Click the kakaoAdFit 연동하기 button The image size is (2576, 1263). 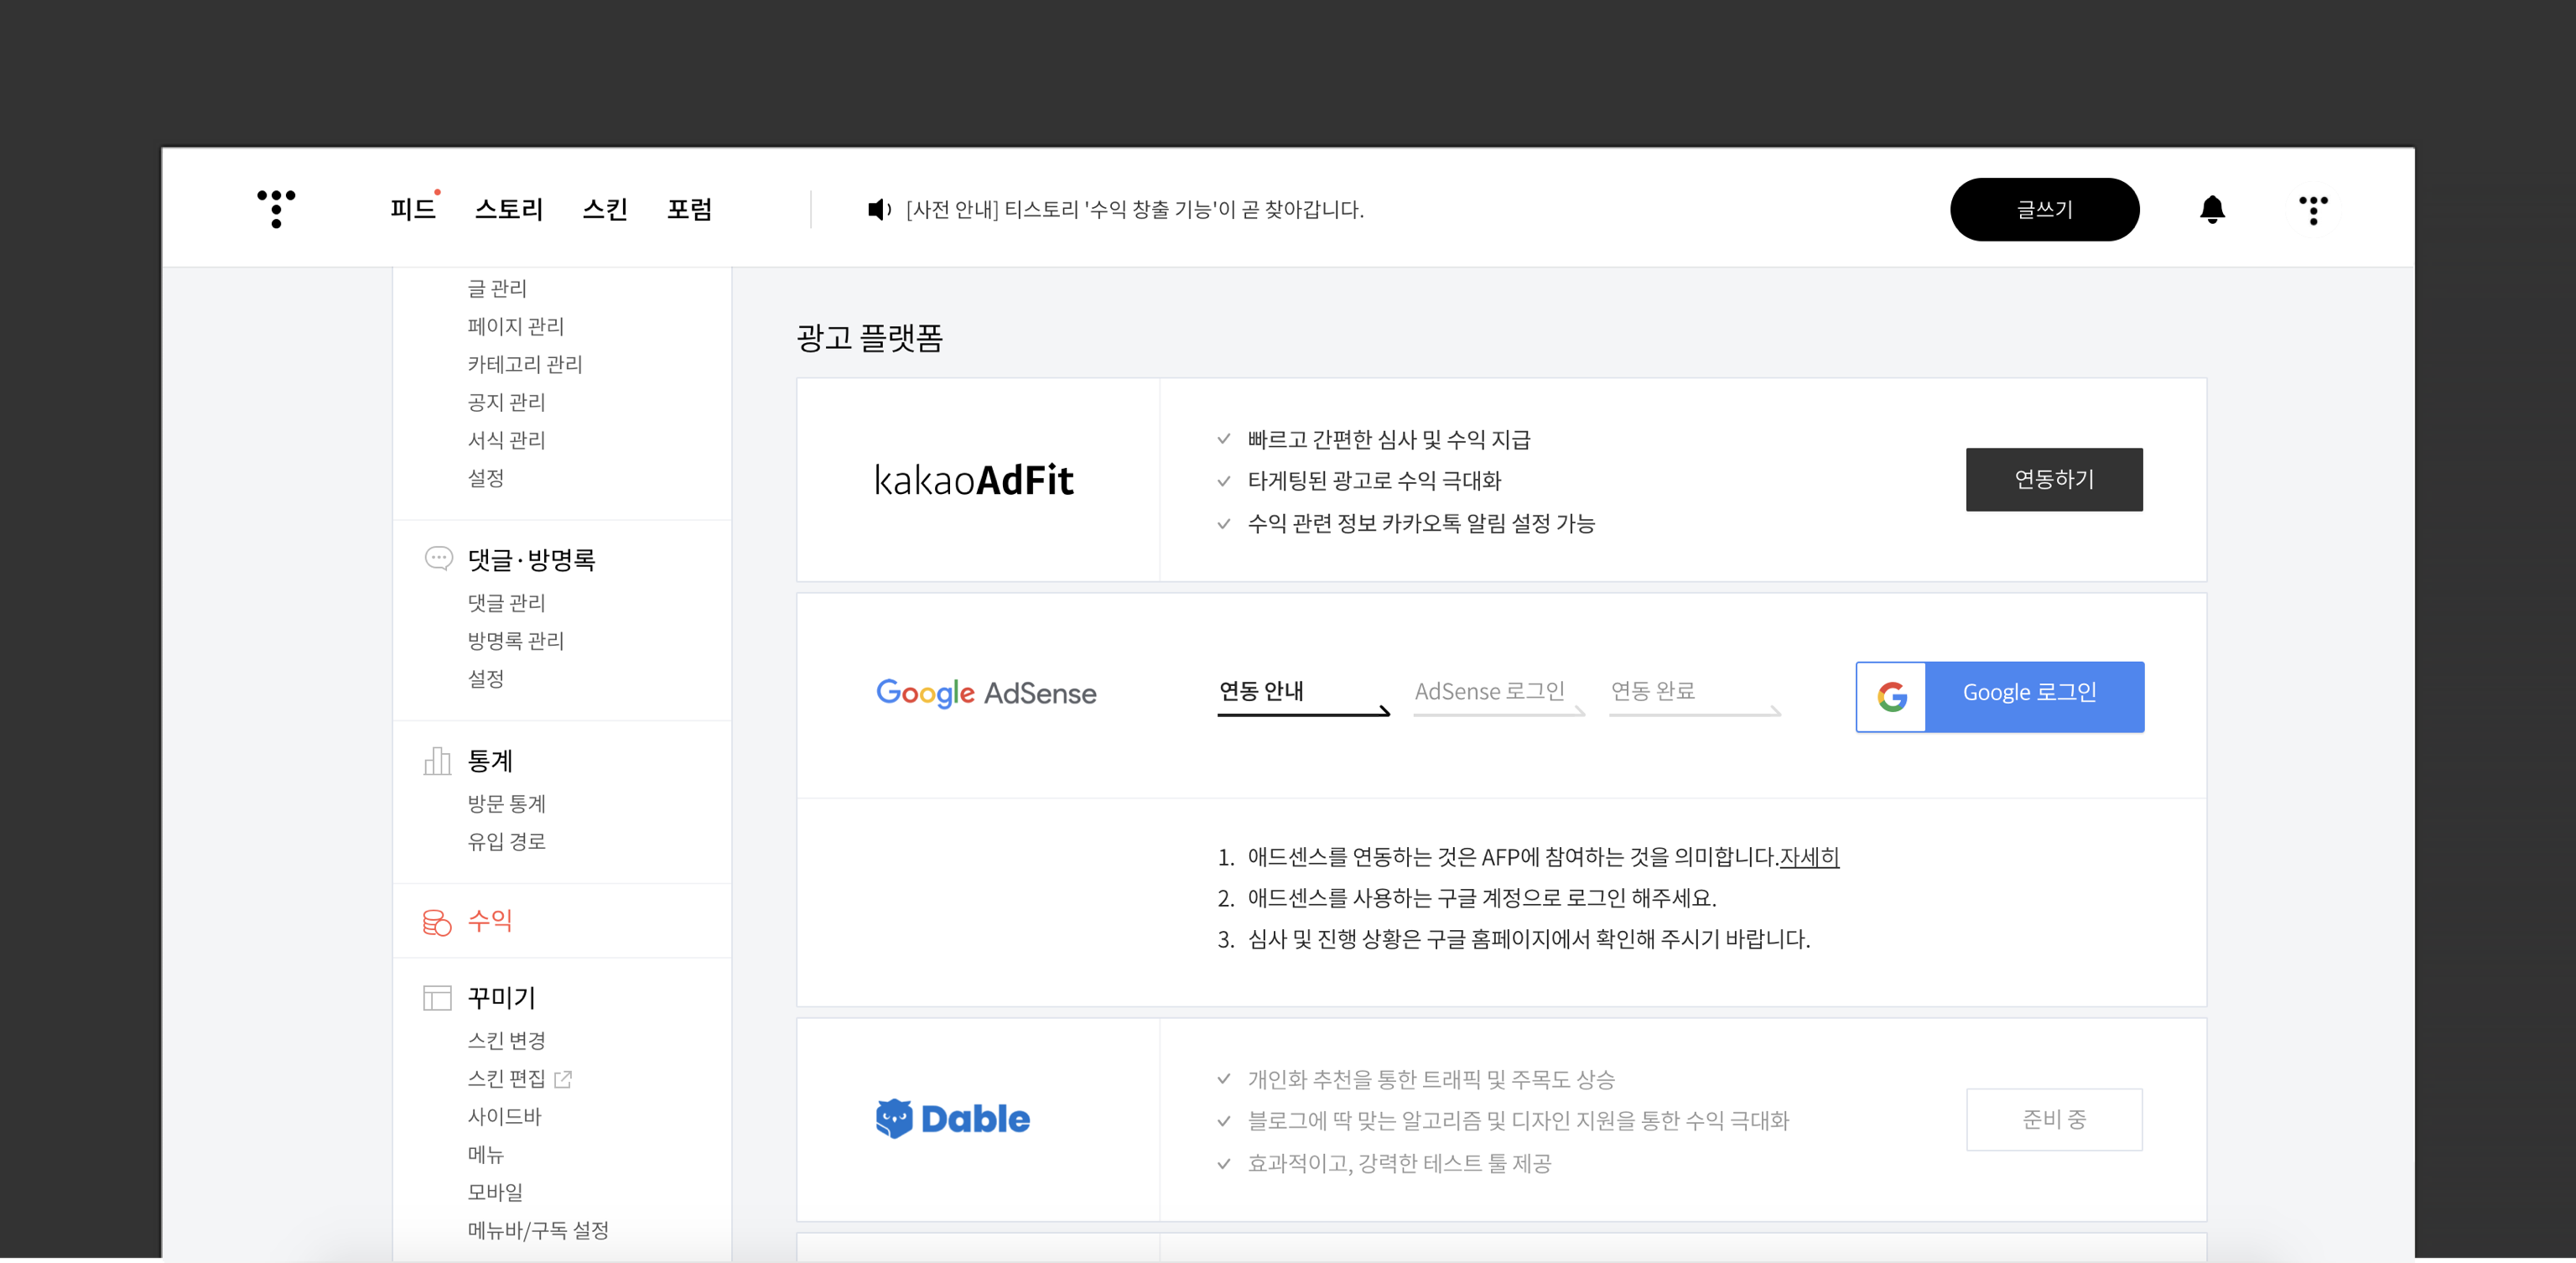pos(2053,479)
